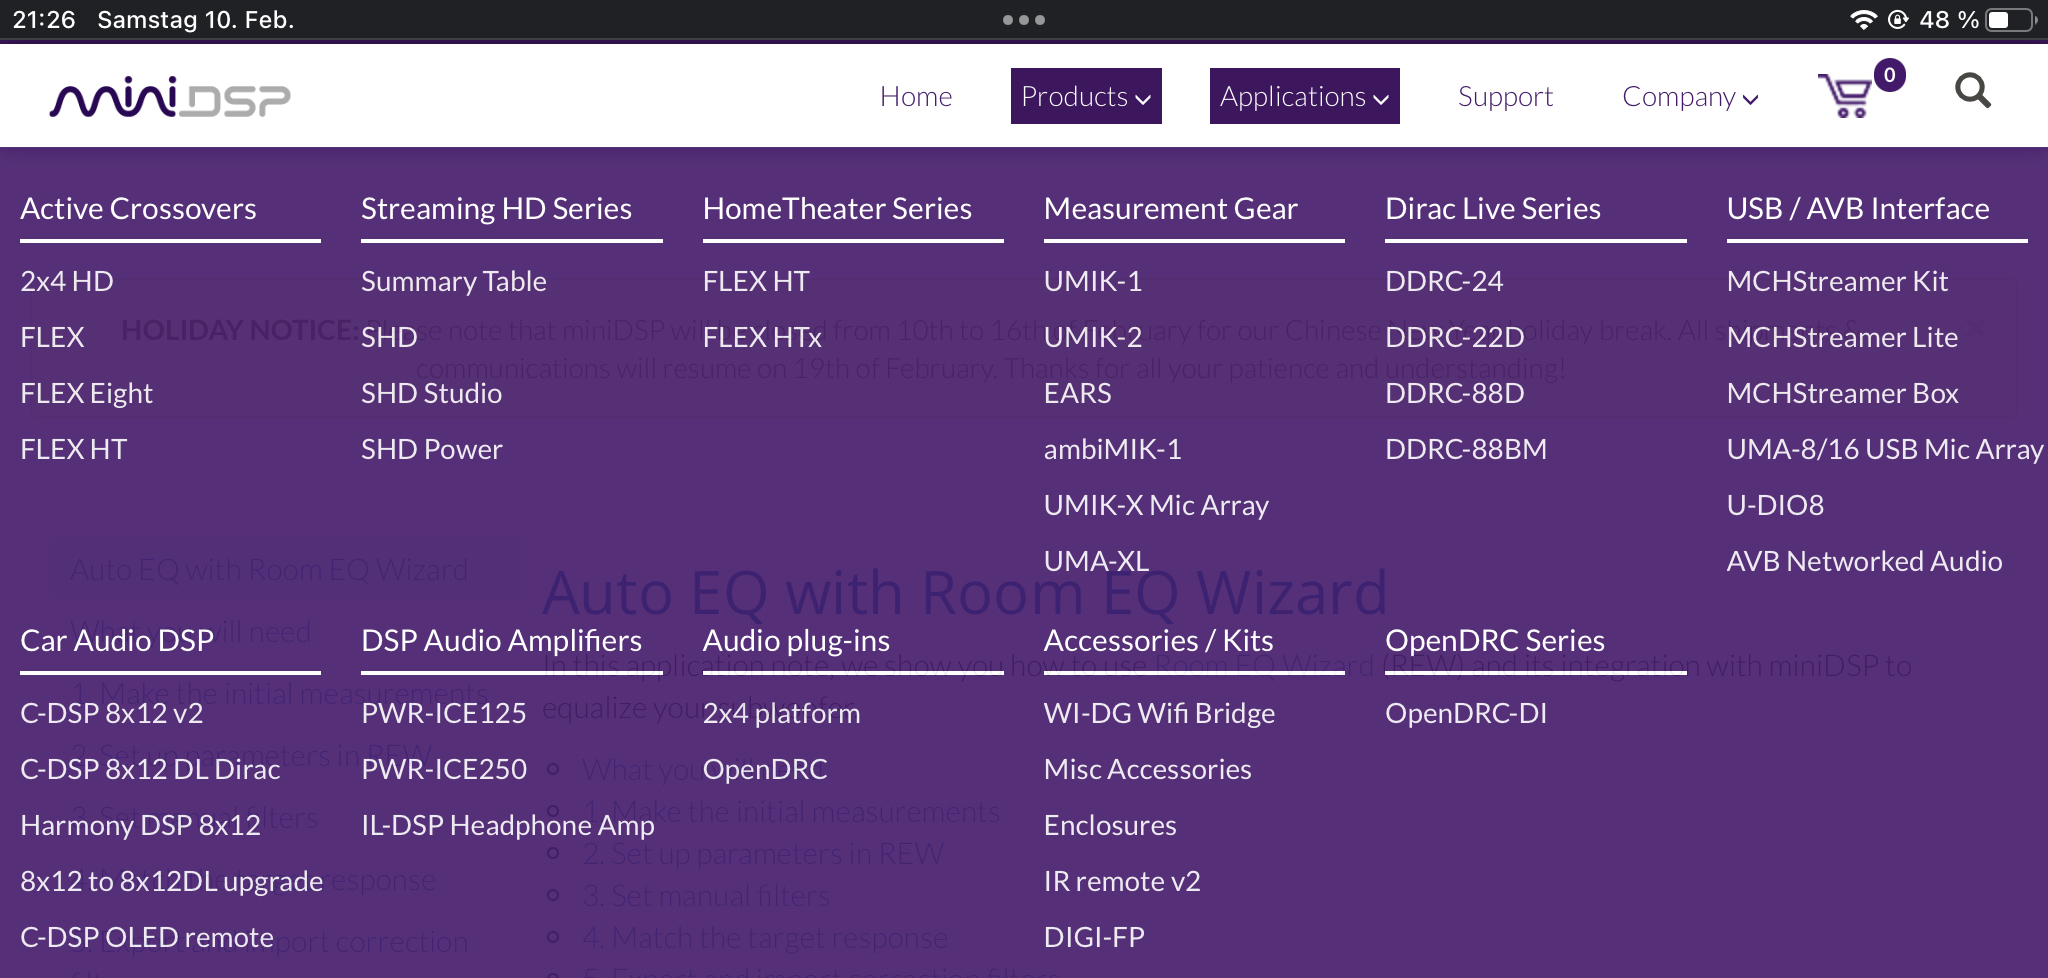Open Car Audio DSP category heading
The height and width of the screenshot is (978, 2048).
point(117,640)
